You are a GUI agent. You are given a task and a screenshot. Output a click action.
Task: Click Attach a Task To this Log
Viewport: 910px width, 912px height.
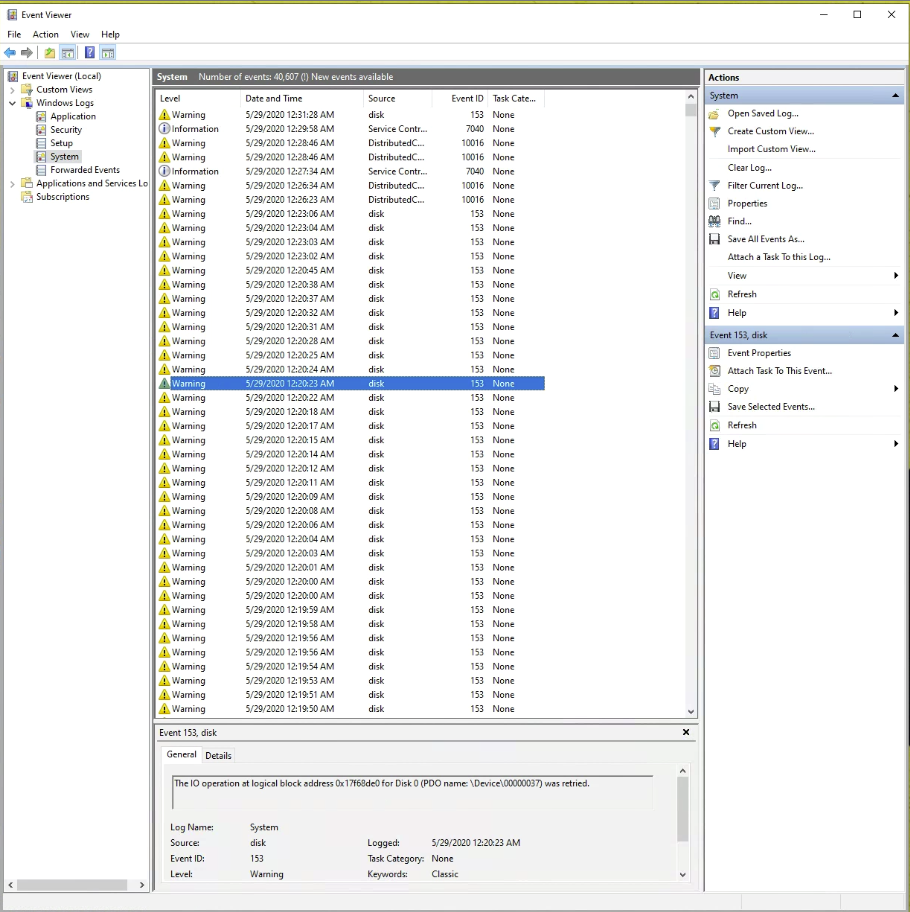778,258
